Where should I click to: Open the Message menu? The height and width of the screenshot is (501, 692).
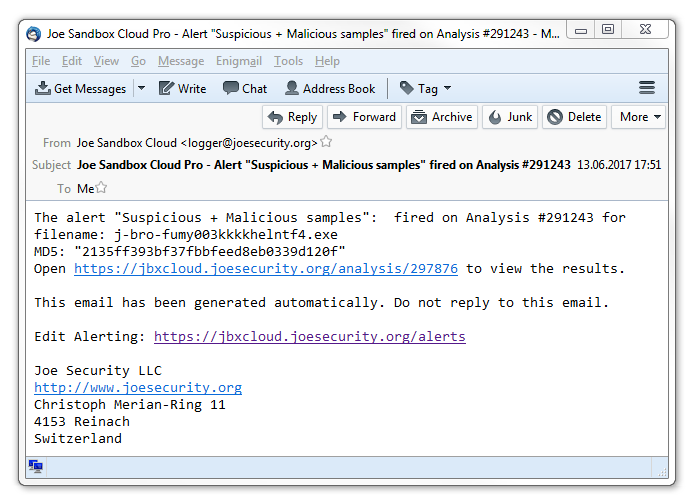[x=181, y=61]
